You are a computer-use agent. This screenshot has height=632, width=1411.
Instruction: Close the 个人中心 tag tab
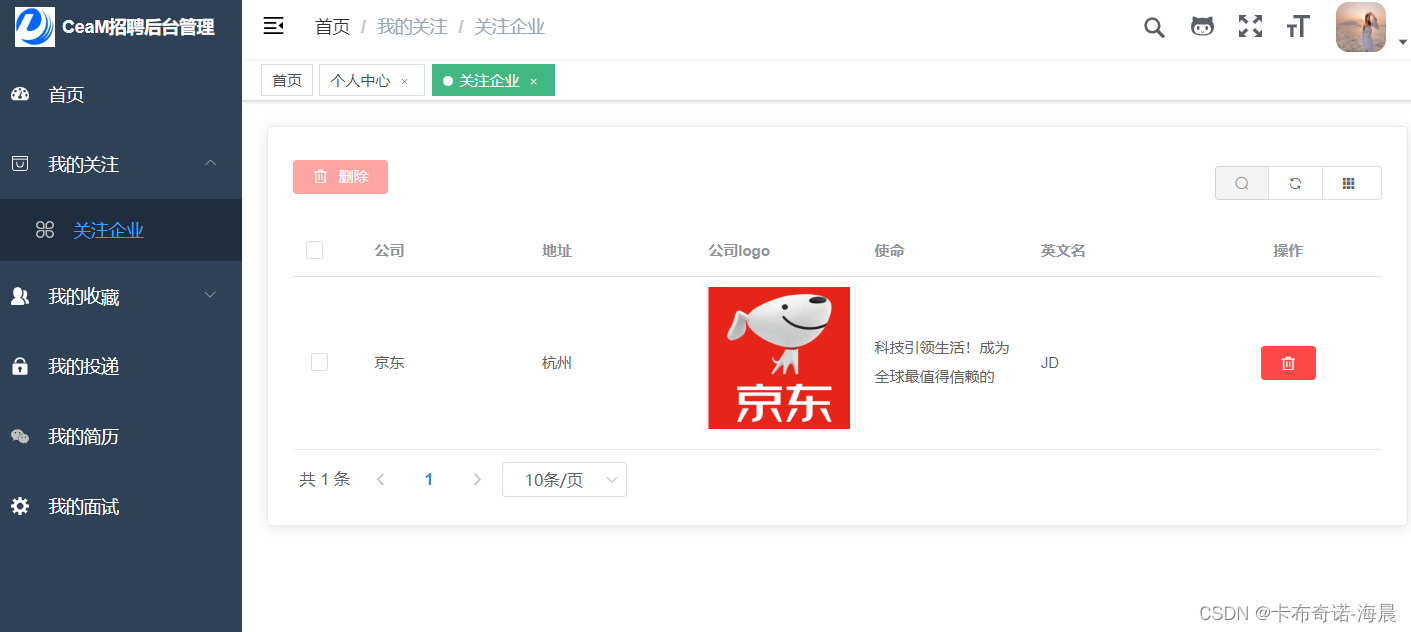tap(404, 81)
